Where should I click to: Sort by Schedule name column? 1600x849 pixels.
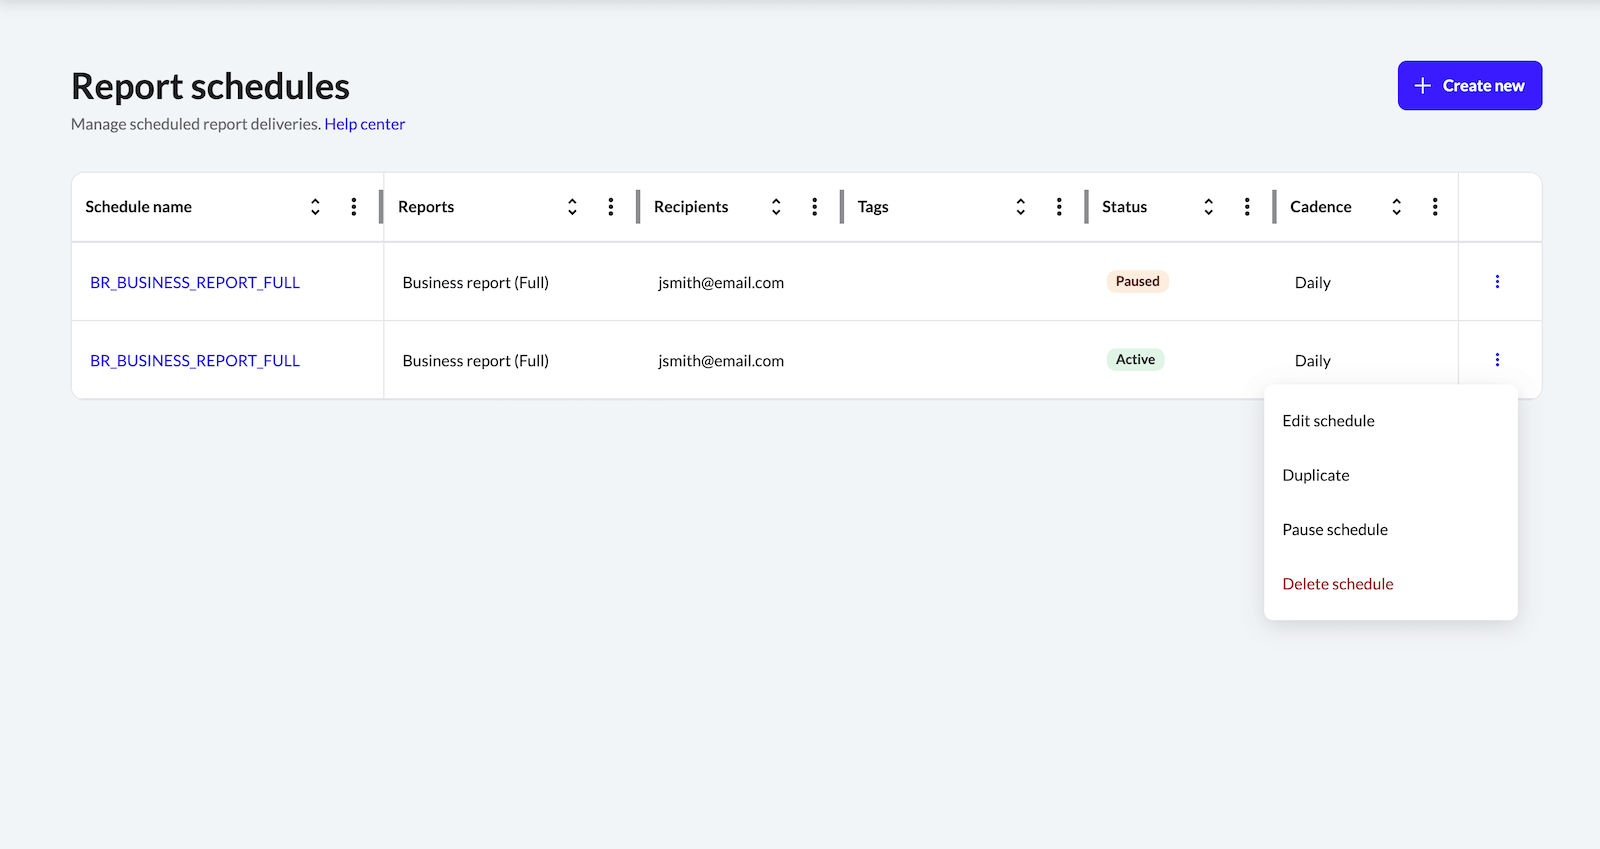coord(315,207)
